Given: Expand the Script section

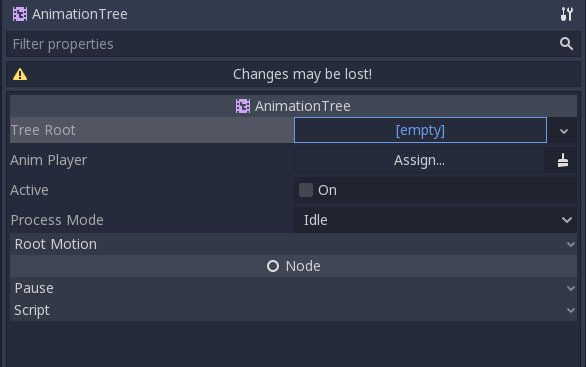Looking at the screenshot, I should [293, 310].
